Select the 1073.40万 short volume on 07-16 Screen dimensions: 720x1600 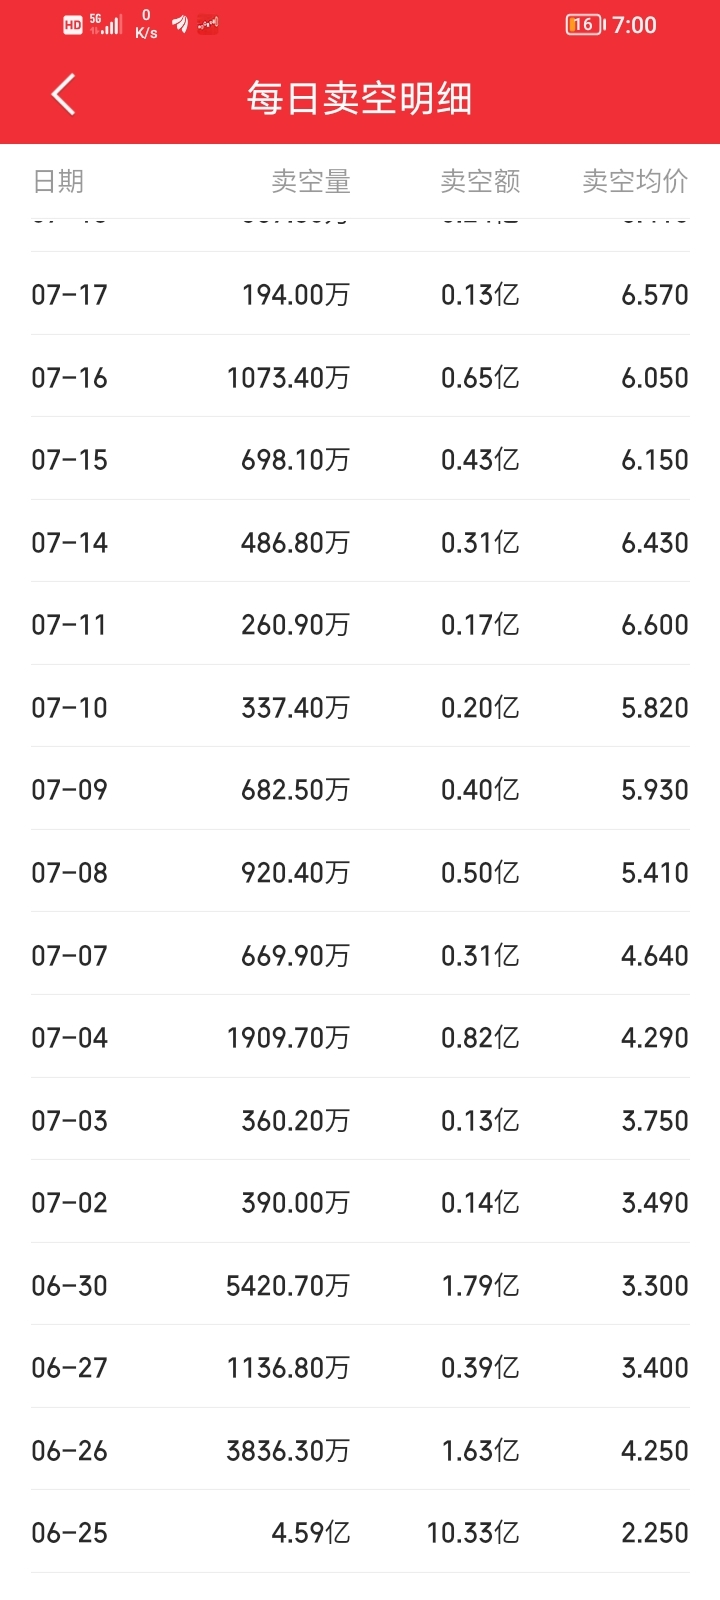tap(288, 378)
